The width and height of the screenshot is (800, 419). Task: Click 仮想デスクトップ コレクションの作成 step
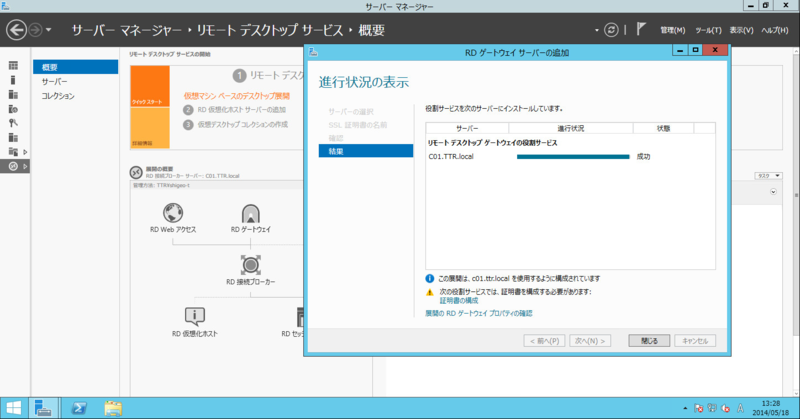pos(242,125)
